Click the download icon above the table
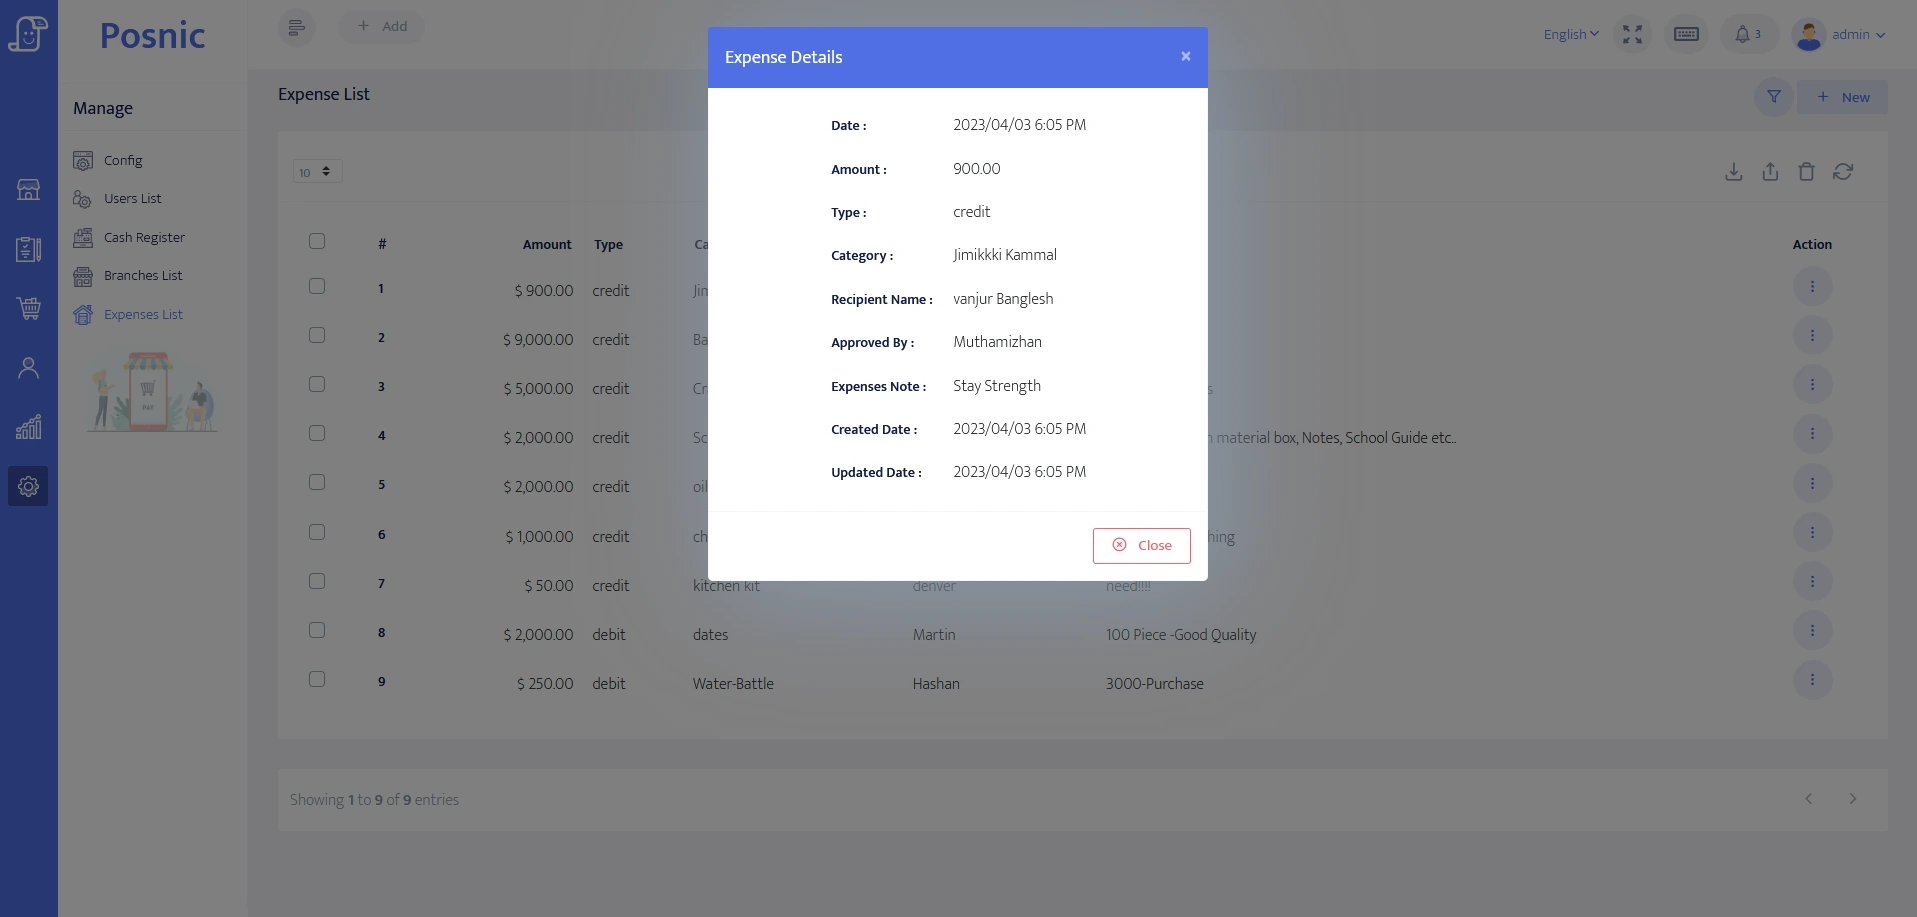This screenshot has width=1917, height=917. [1734, 172]
